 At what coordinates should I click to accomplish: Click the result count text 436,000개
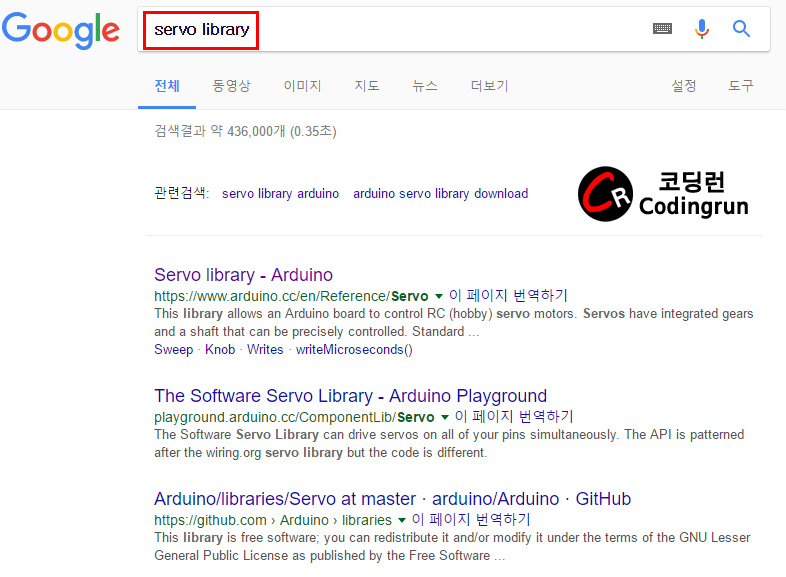256,131
